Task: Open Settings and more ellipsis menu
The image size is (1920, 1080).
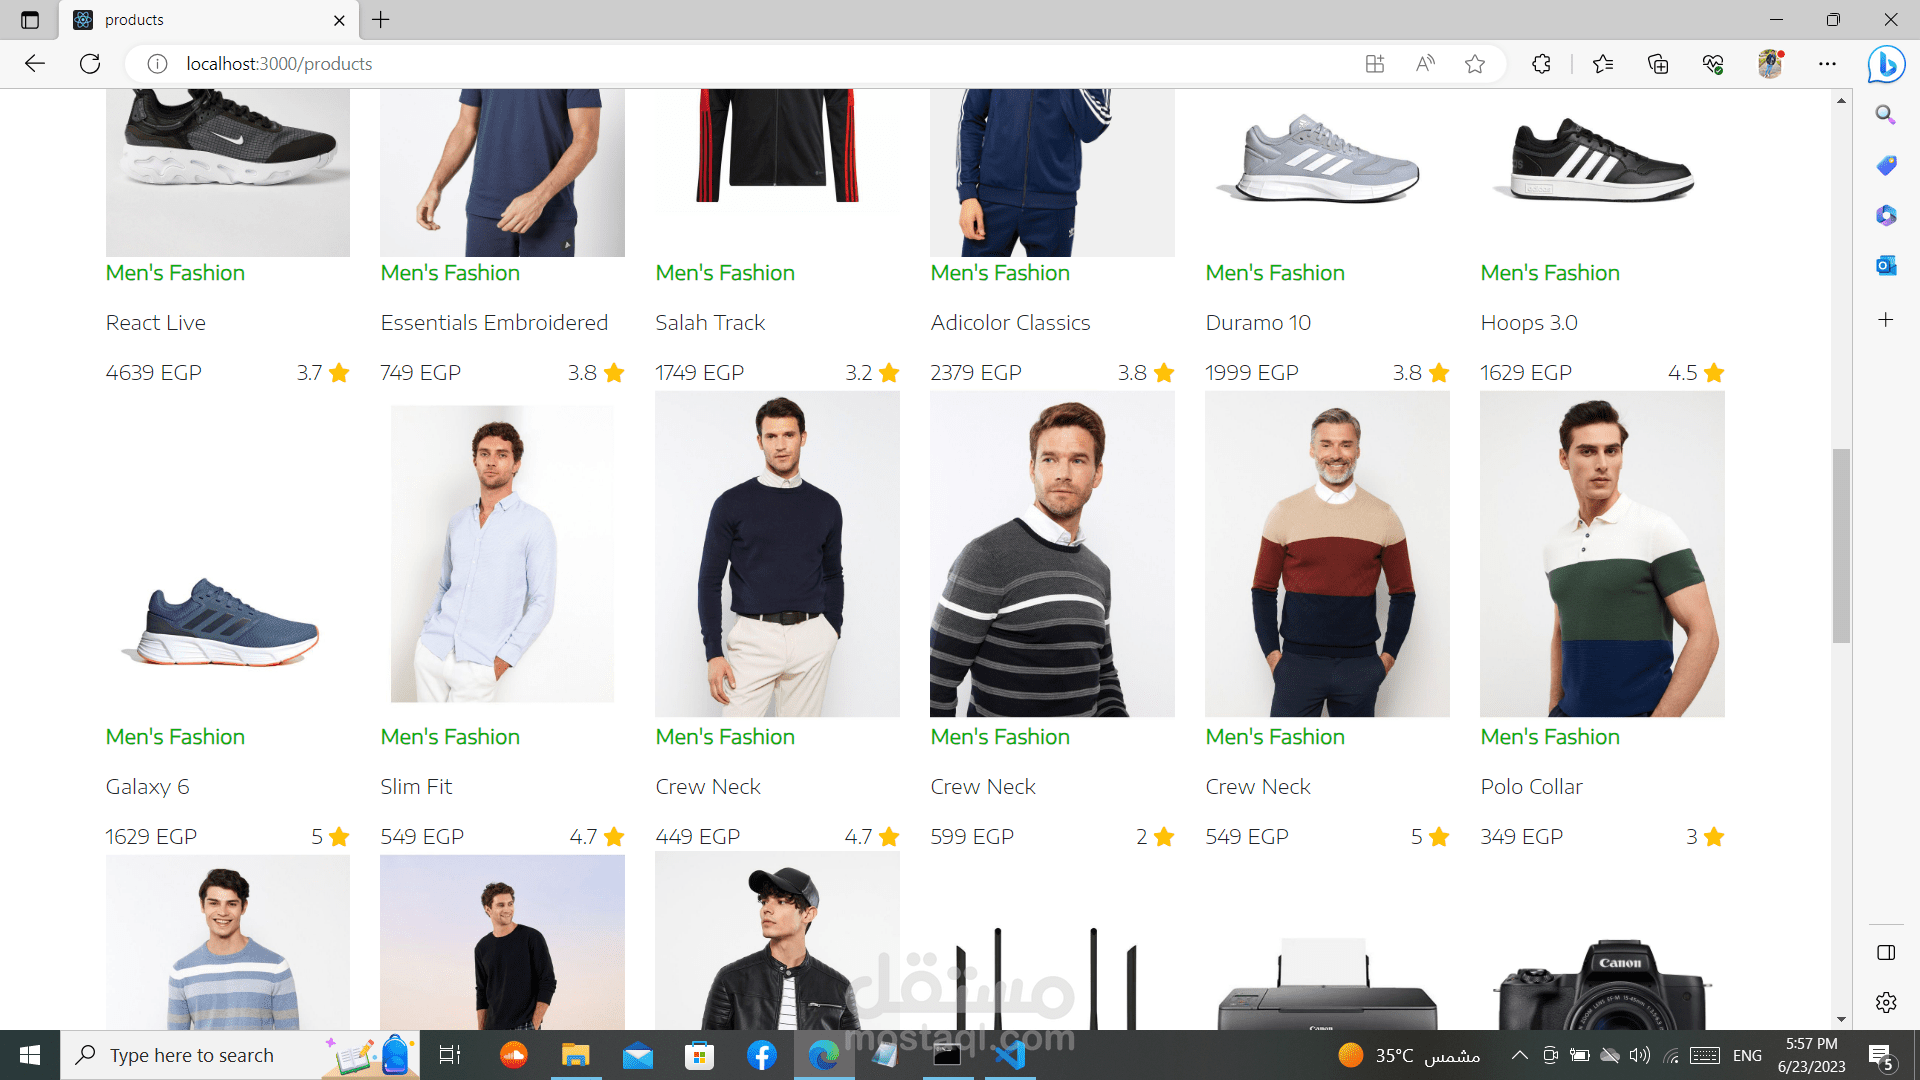Action: pos(1827,64)
